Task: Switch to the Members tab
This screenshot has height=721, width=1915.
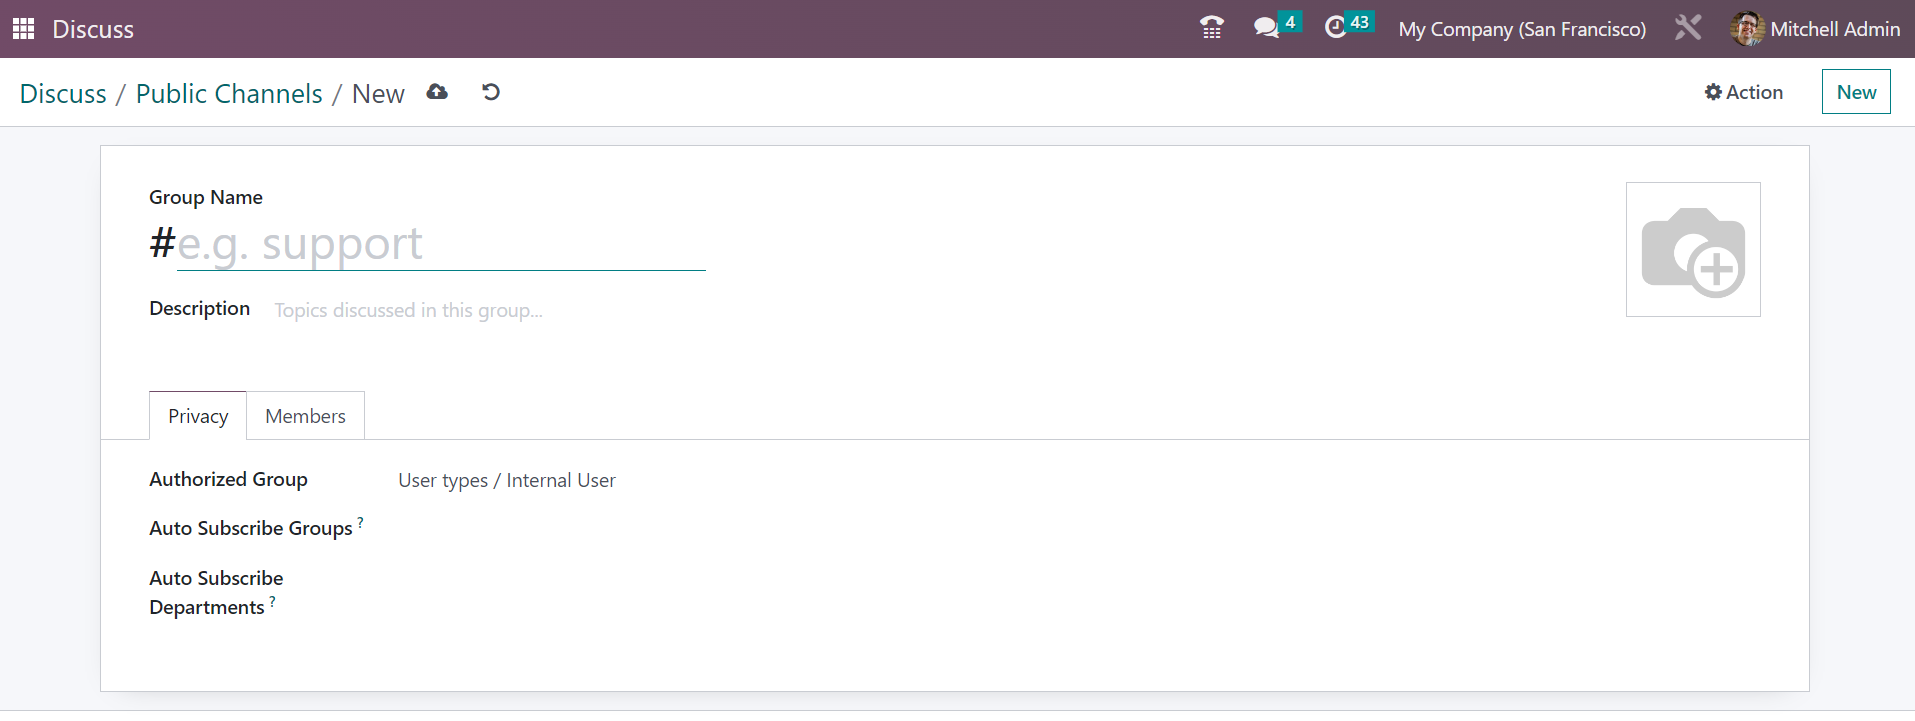Action: [305, 416]
